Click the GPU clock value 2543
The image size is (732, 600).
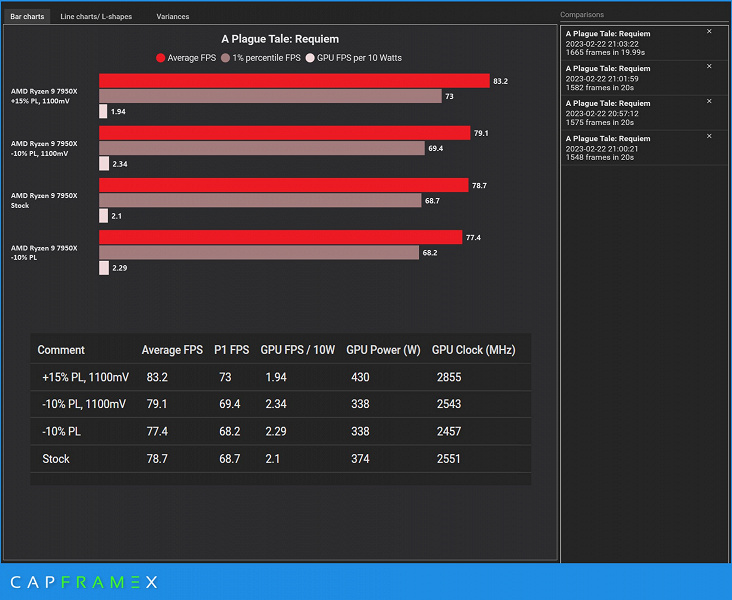(449, 404)
